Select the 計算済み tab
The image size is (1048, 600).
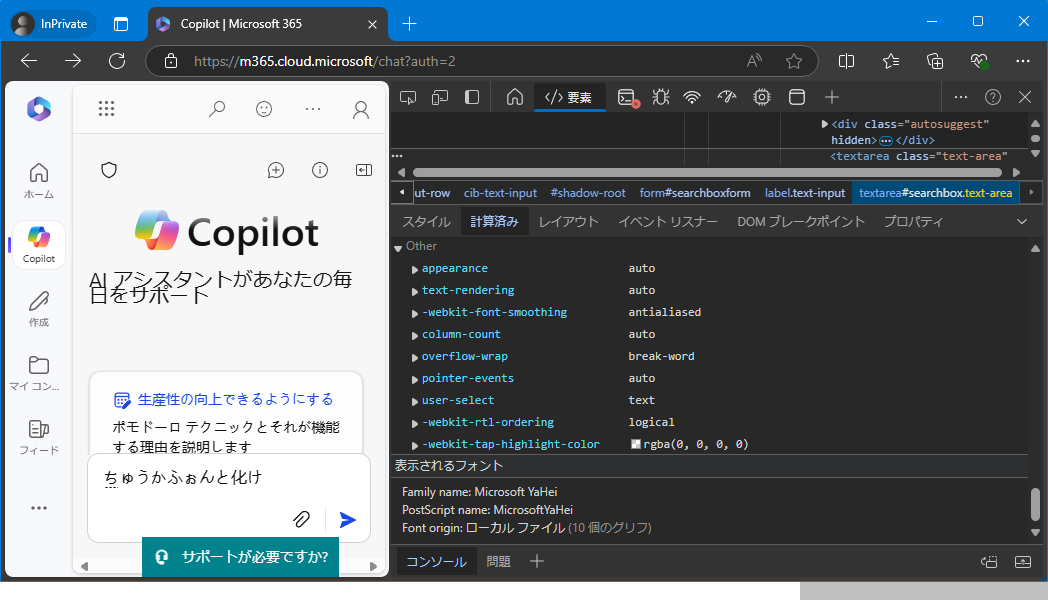tap(495, 222)
